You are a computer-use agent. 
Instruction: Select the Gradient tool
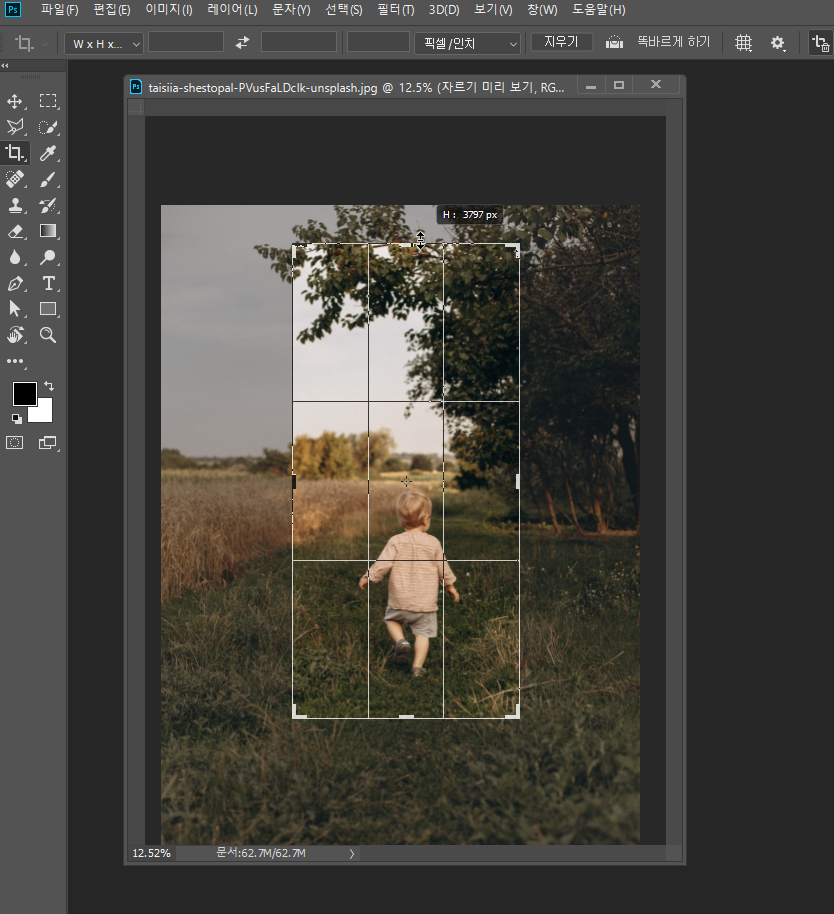pos(48,231)
